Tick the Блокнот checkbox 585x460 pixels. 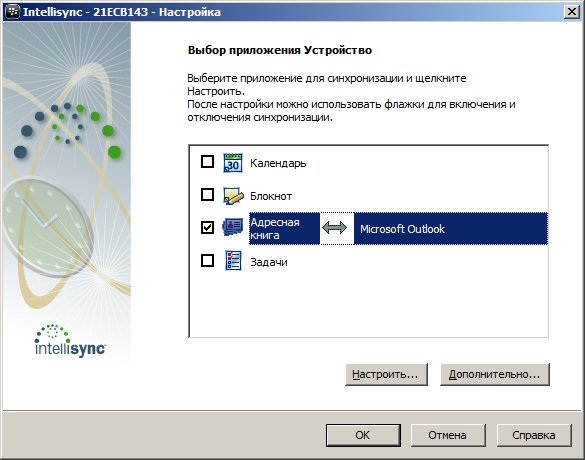(207, 194)
